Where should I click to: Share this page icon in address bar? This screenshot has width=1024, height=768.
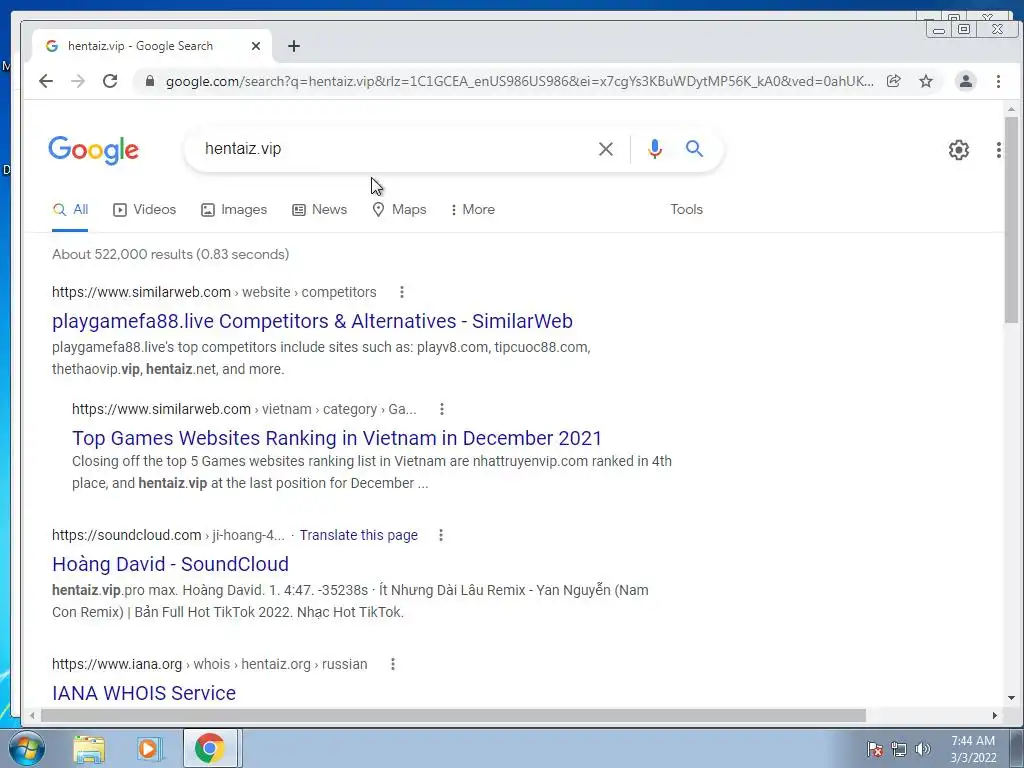893,81
